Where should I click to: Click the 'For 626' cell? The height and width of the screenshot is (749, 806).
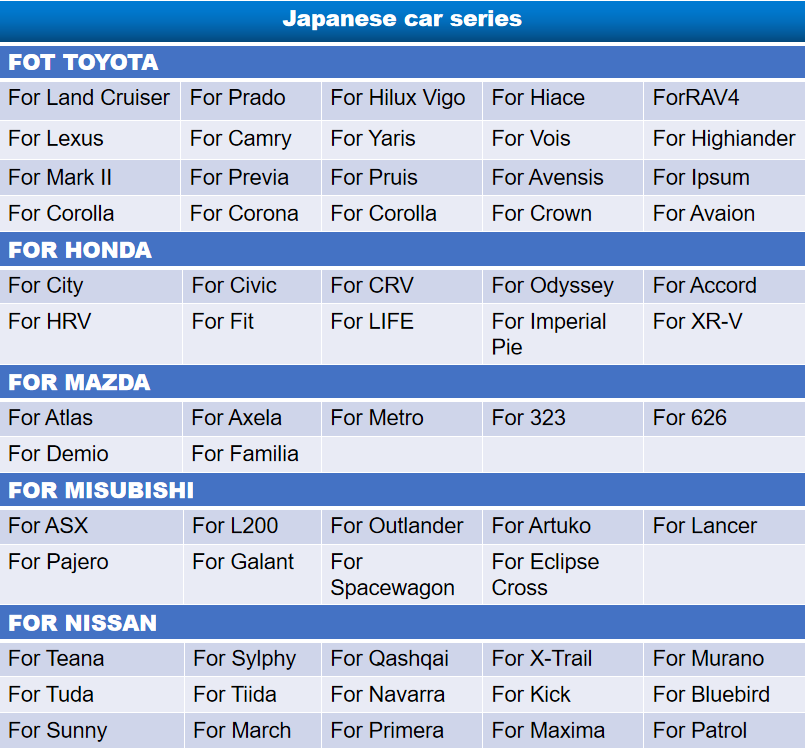click(x=690, y=418)
